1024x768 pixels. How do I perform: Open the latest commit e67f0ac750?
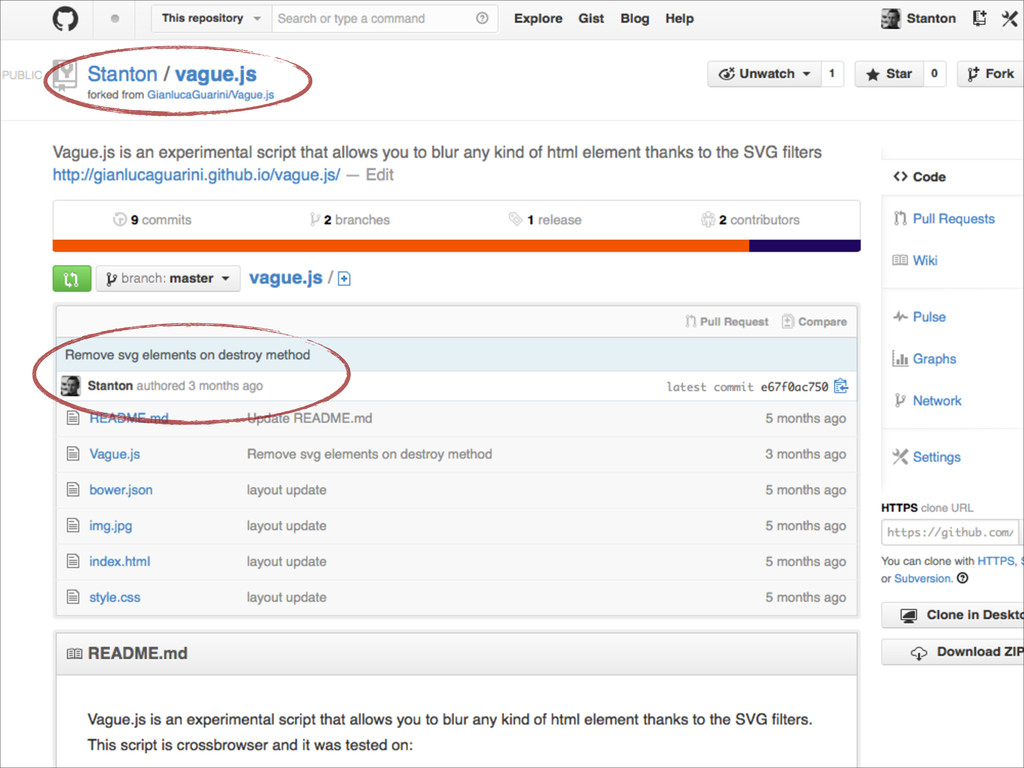[x=794, y=387]
